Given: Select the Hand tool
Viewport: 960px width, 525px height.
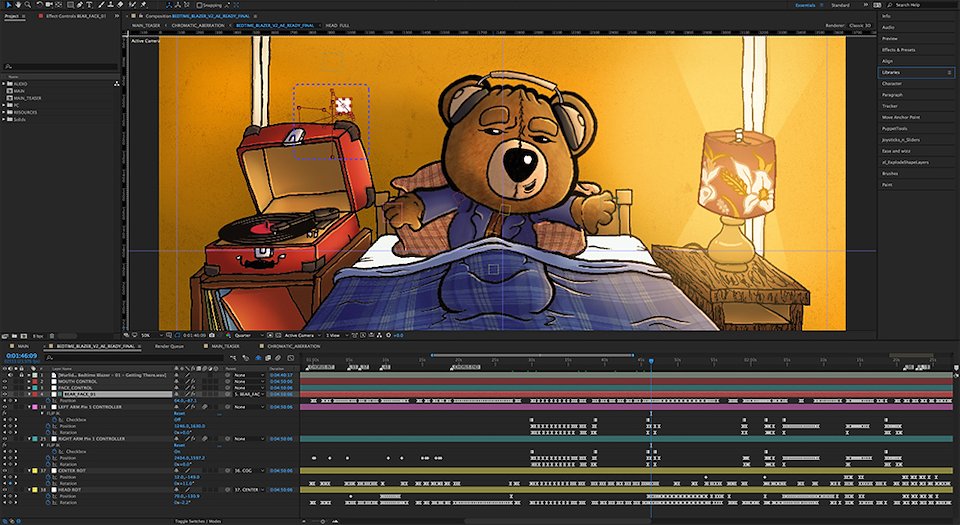Looking at the screenshot, I should [x=16, y=5].
